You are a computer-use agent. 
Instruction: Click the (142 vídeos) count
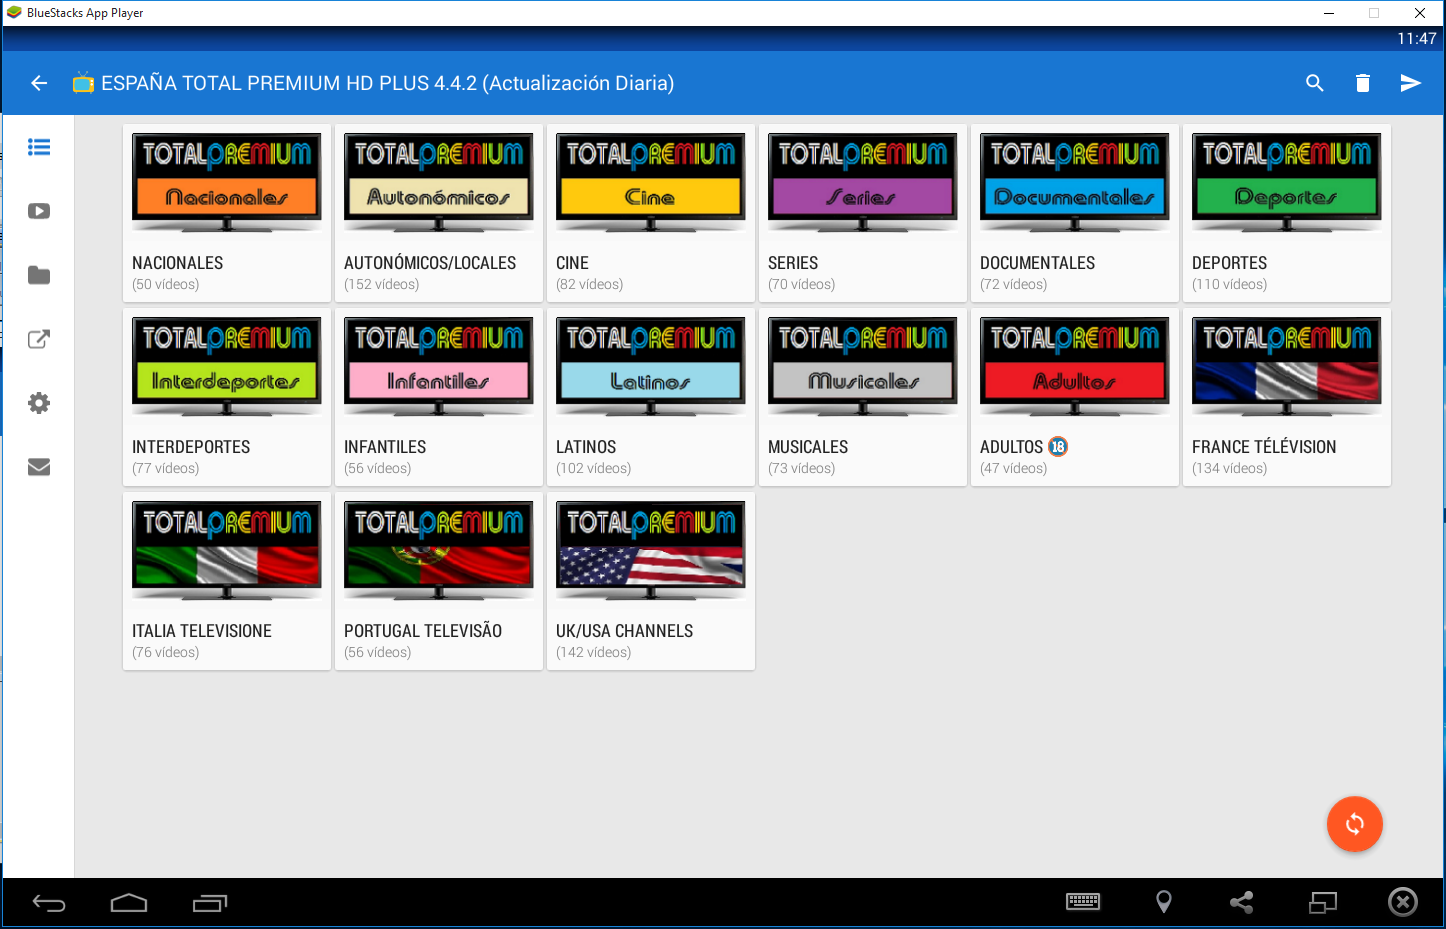(x=594, y=653)
